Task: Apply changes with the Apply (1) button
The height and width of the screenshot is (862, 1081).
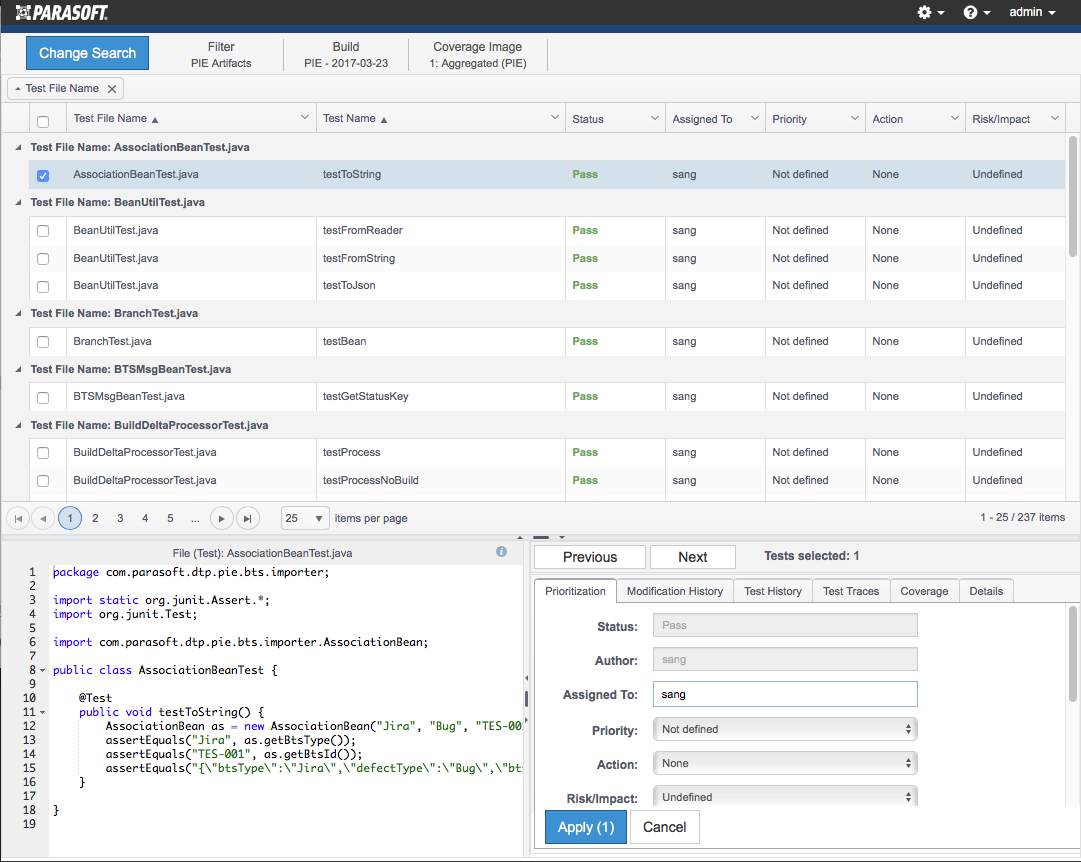Action: pyautogui.click(x=586, y=827)
